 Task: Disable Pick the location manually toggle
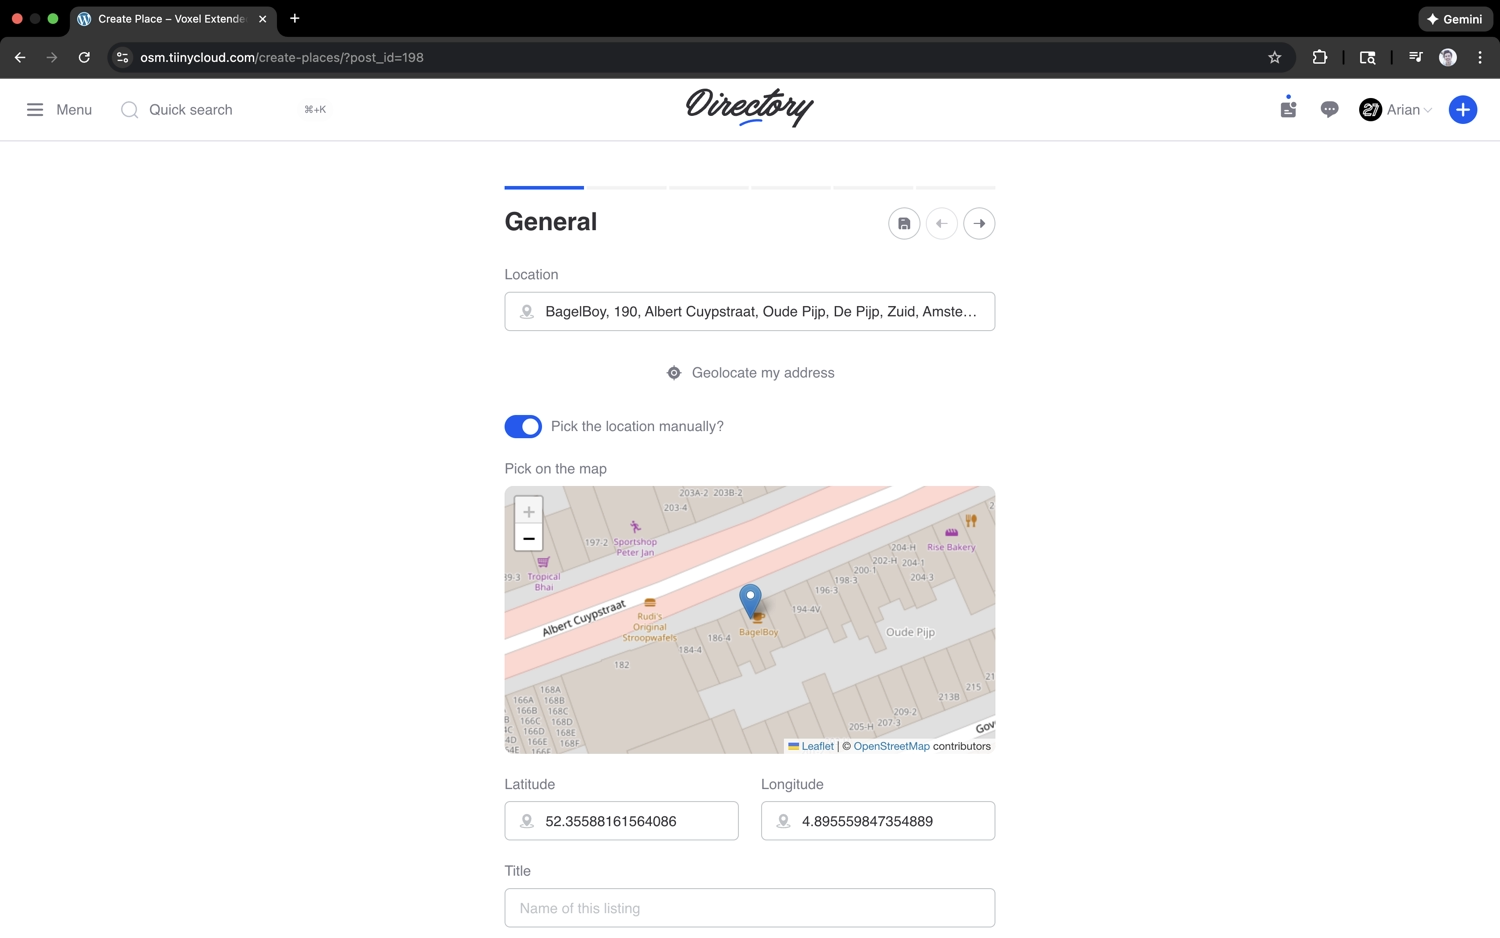[523, 427]
